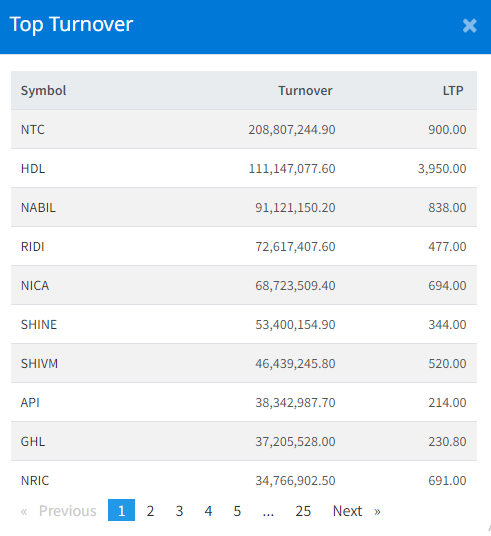Viewport: 491px width, 536px height.
Task: Go to page 3 of results
Action: click(179, 511)
